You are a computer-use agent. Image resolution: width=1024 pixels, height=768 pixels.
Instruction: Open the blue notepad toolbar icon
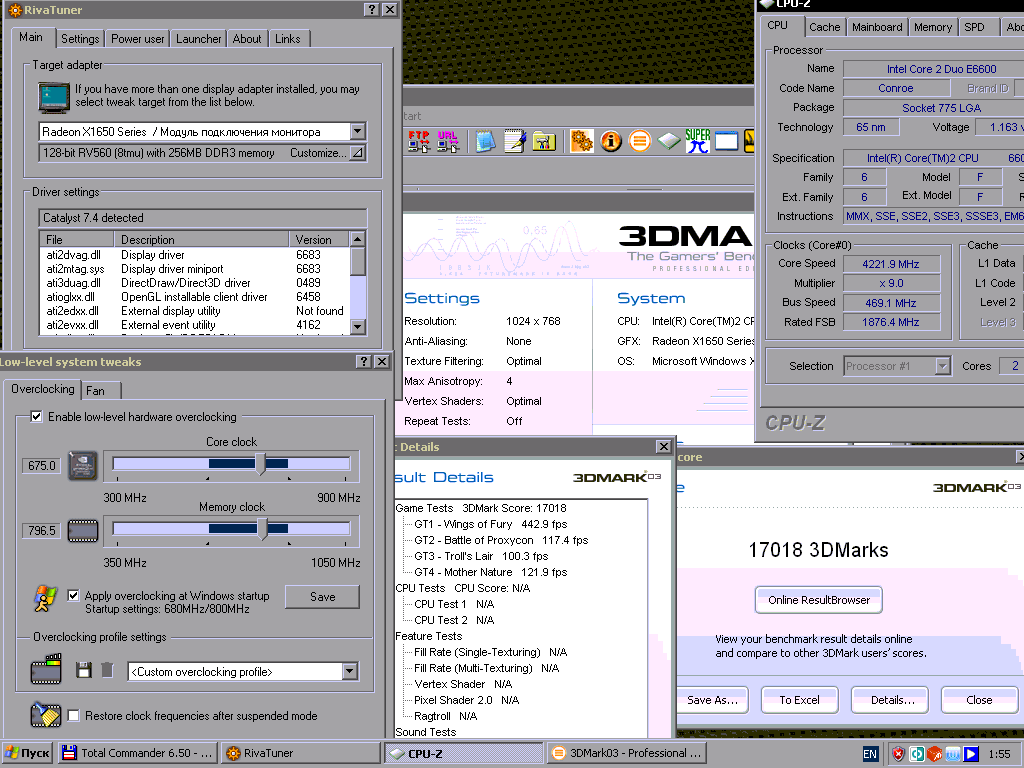[x=485, y=141]
